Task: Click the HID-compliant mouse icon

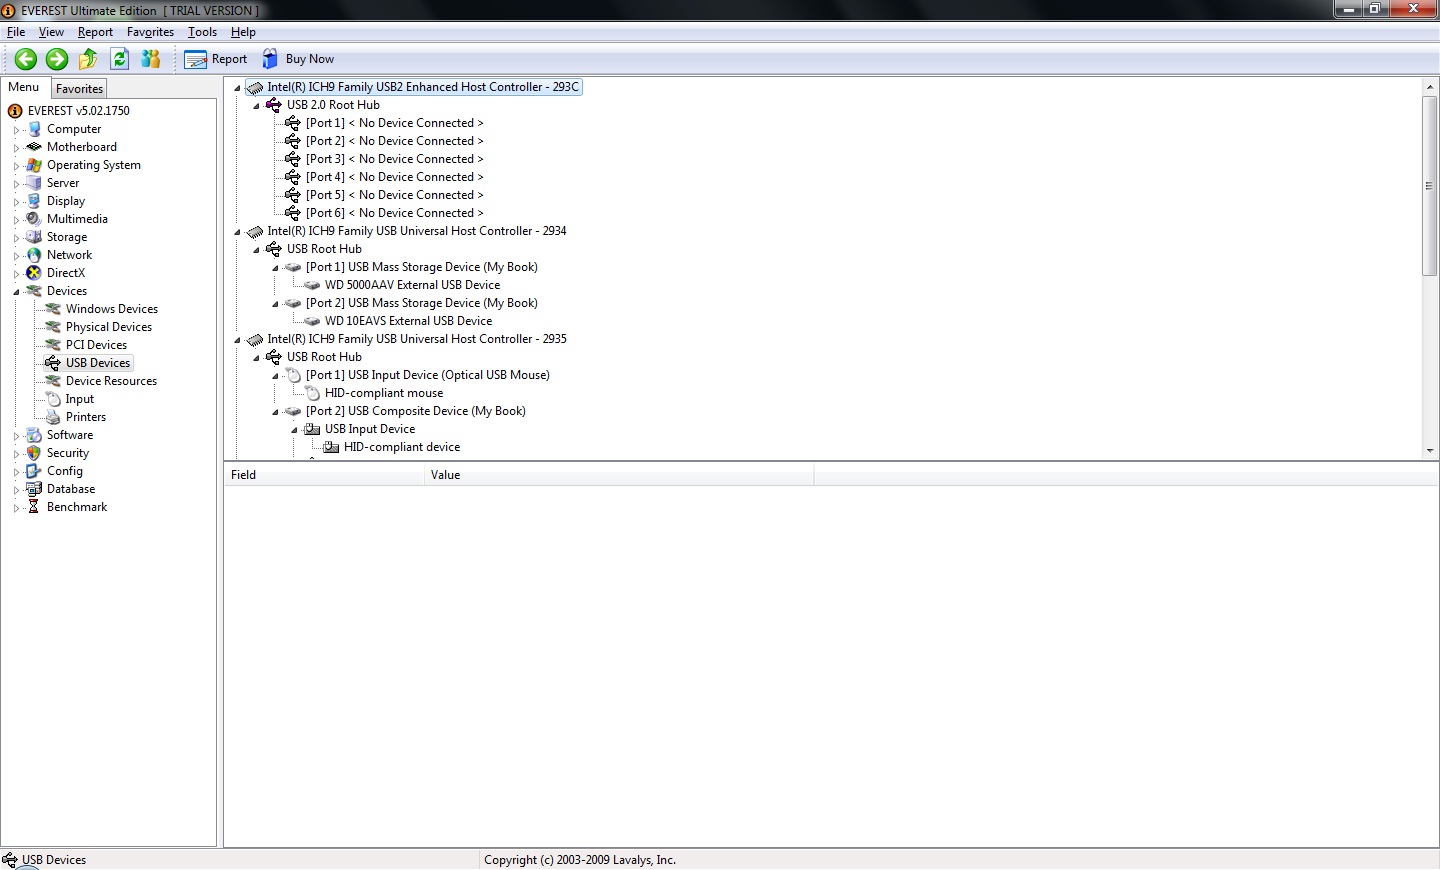Action: [x=312, y=393]
